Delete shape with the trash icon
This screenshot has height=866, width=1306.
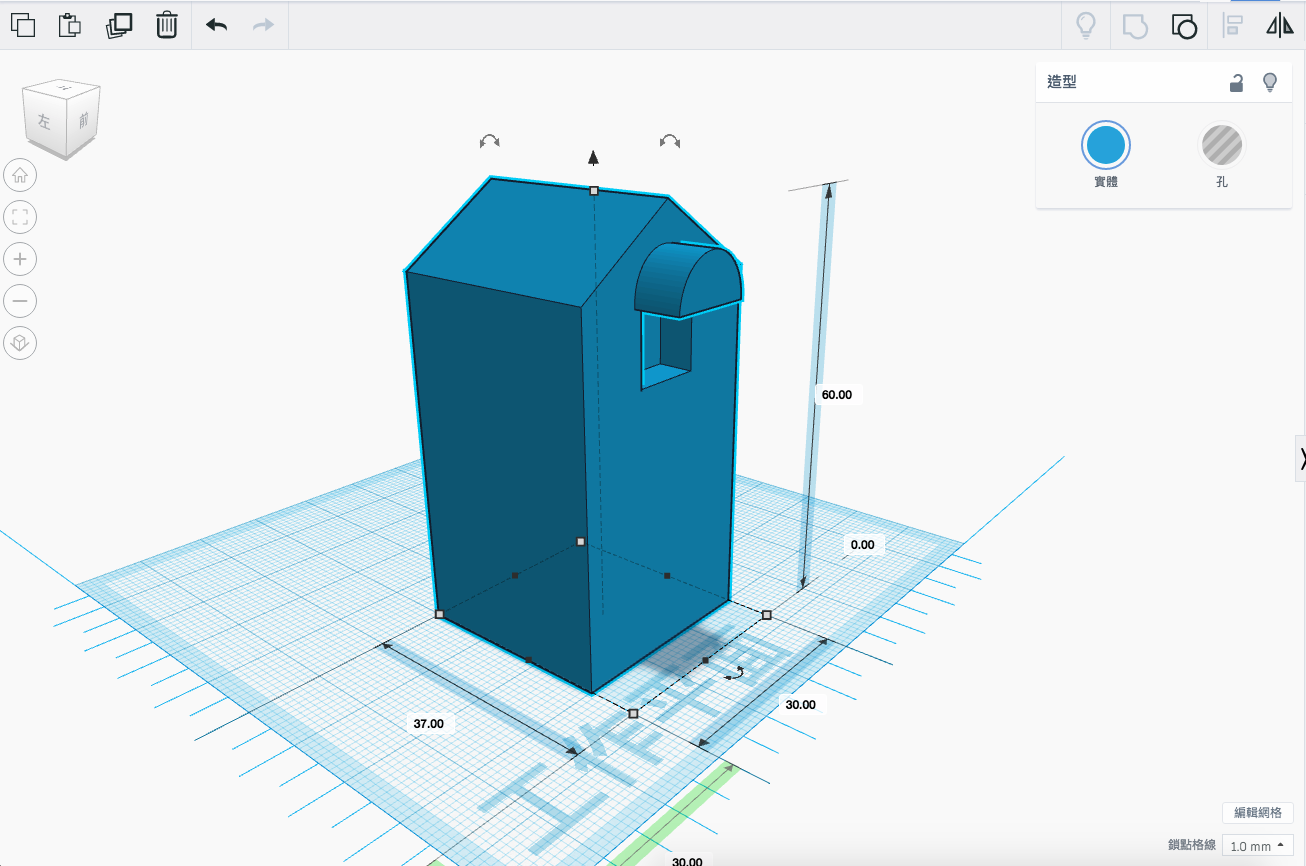click(167, 25)
